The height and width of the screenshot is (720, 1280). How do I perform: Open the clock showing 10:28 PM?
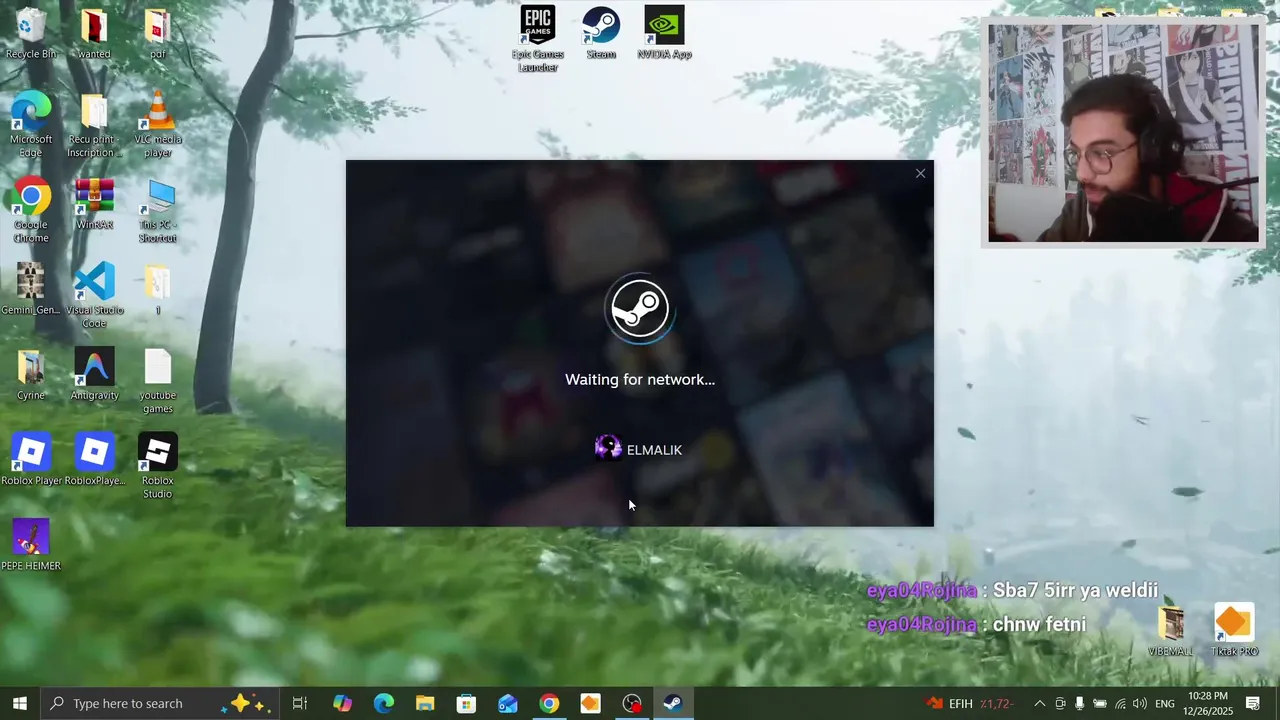tap(1208, 703)
